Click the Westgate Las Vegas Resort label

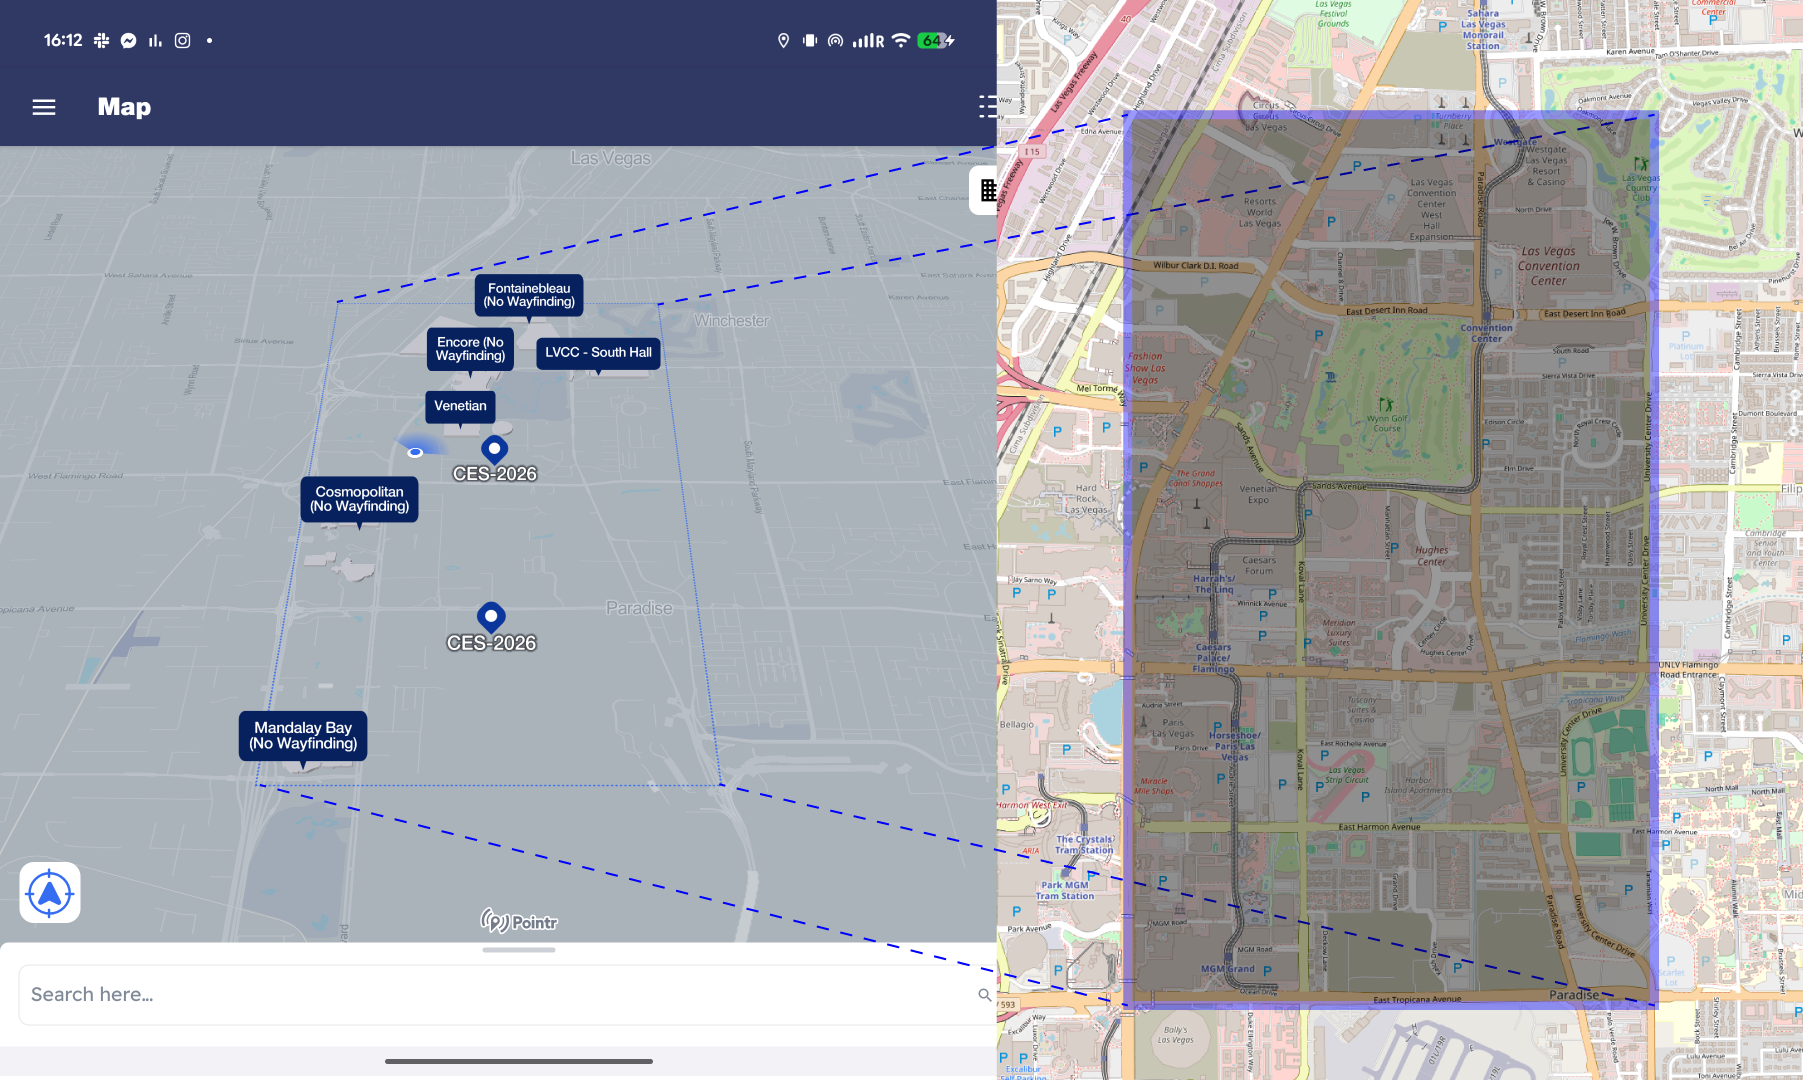click(x=1546, y=166)
